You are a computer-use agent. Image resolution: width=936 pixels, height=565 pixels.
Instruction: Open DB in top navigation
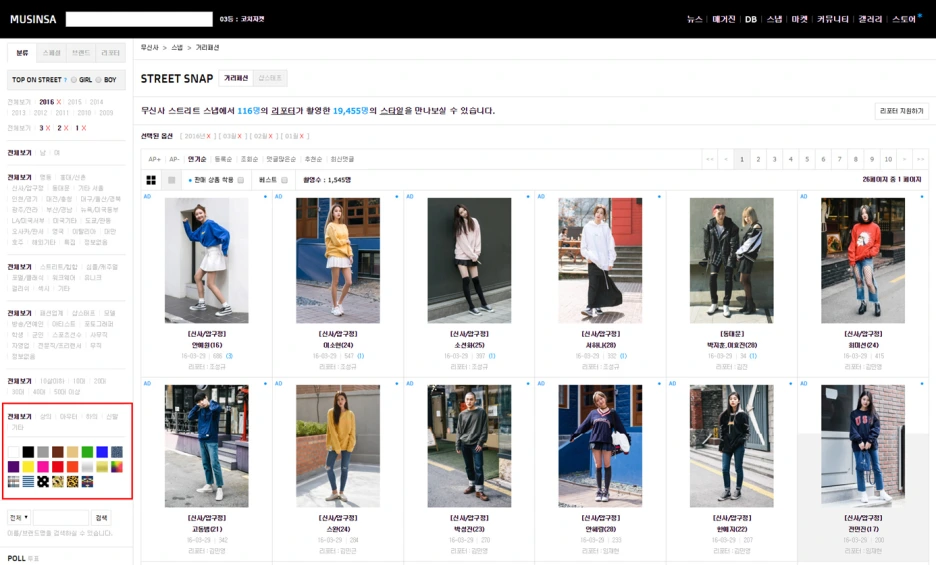click(751, 19)
